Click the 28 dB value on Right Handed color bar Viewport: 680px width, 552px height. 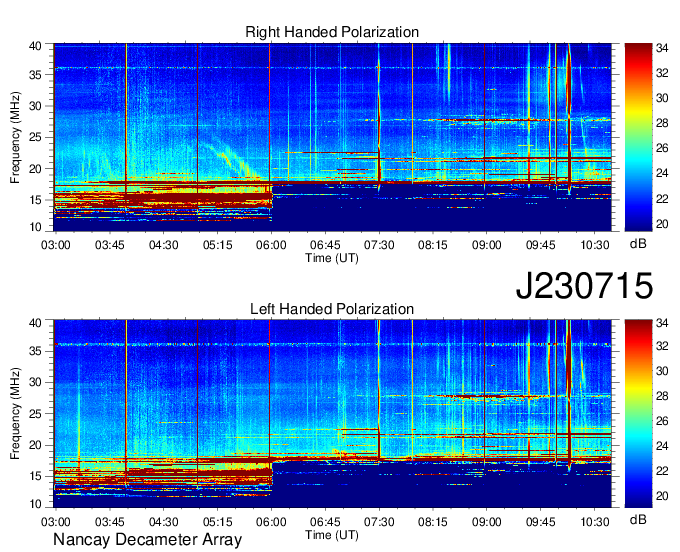(x=662, y=123)
